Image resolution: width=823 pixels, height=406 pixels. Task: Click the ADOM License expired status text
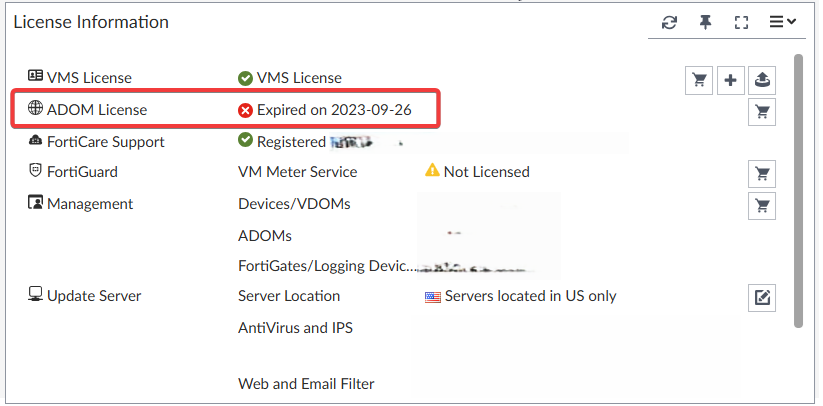click(333, 109)
